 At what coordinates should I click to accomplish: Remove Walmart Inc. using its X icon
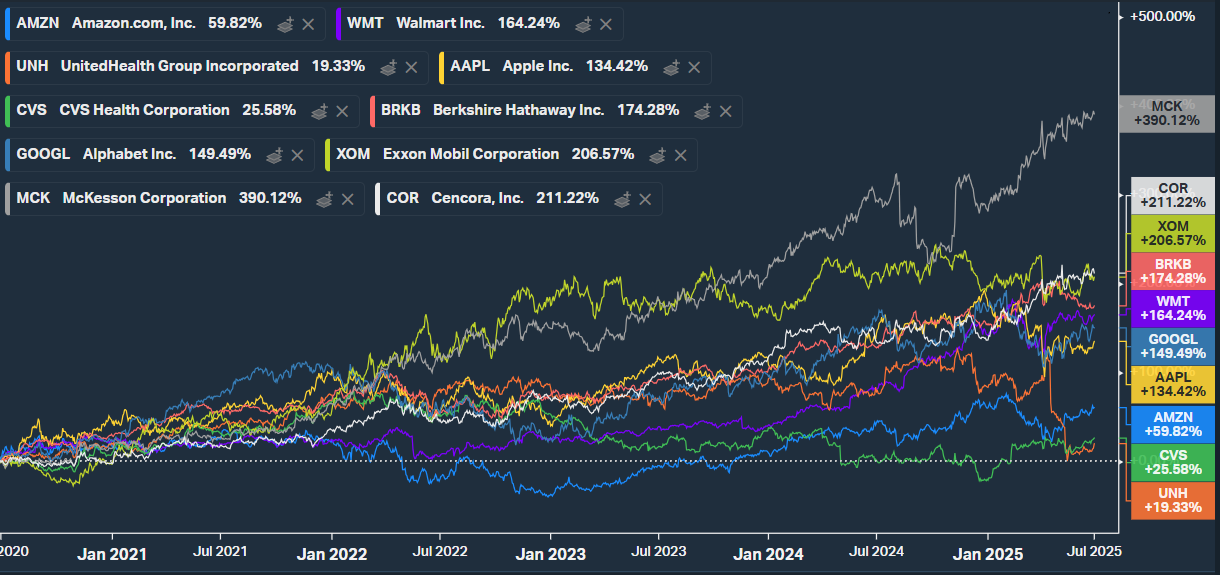[x=606, y=23]
